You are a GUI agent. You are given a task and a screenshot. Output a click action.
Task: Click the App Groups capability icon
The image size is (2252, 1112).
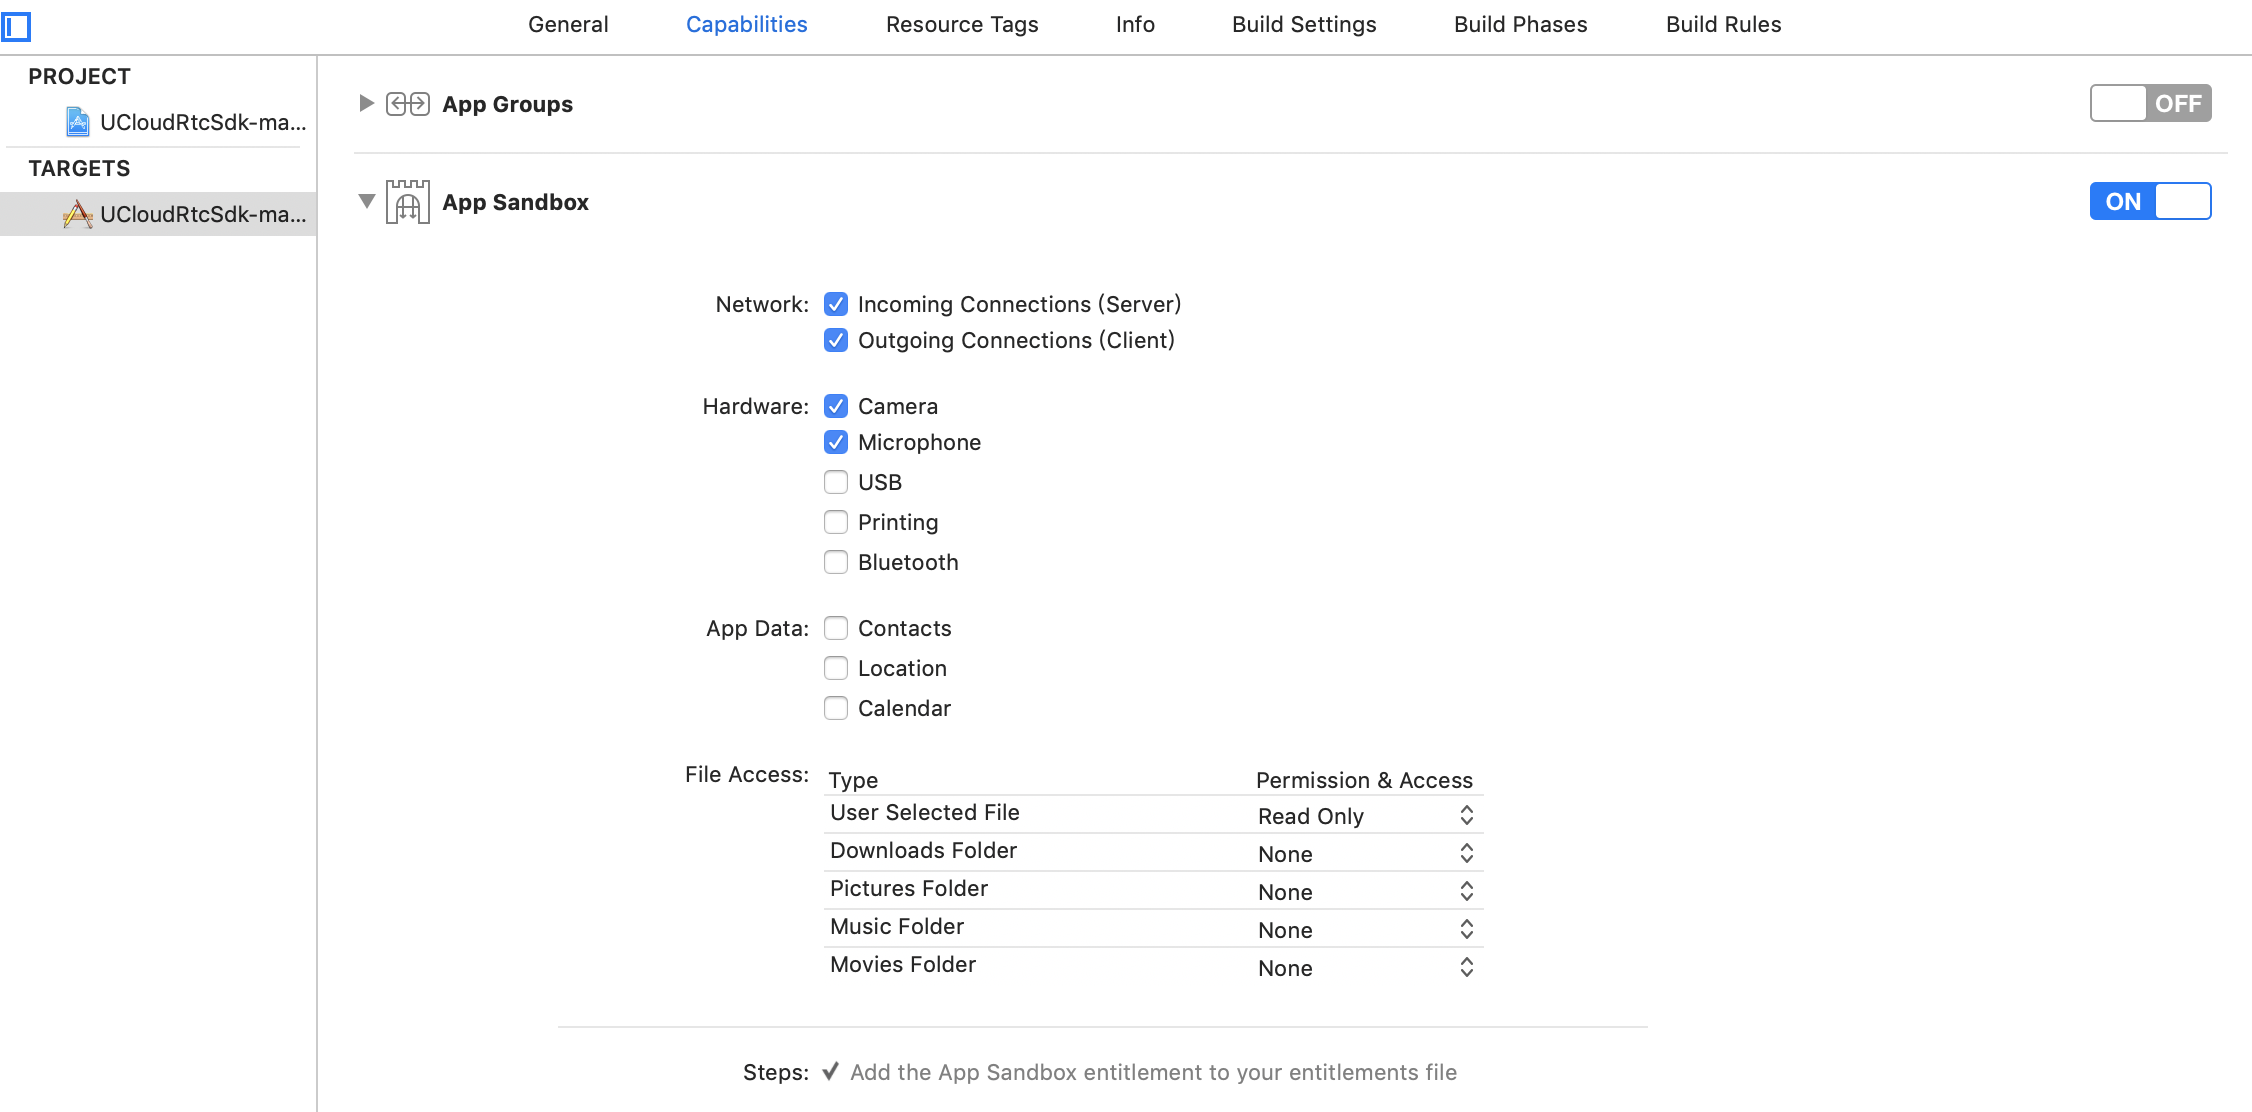tap(407, 104)
